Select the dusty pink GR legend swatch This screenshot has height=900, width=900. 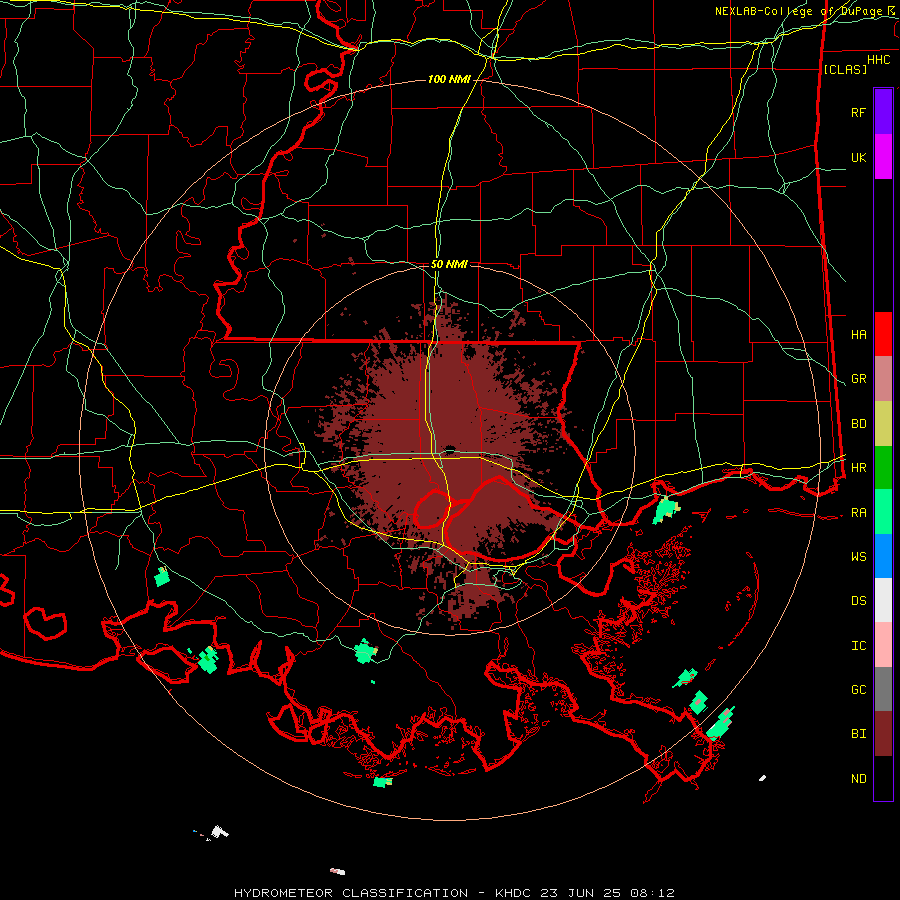(x=883, y=379)
